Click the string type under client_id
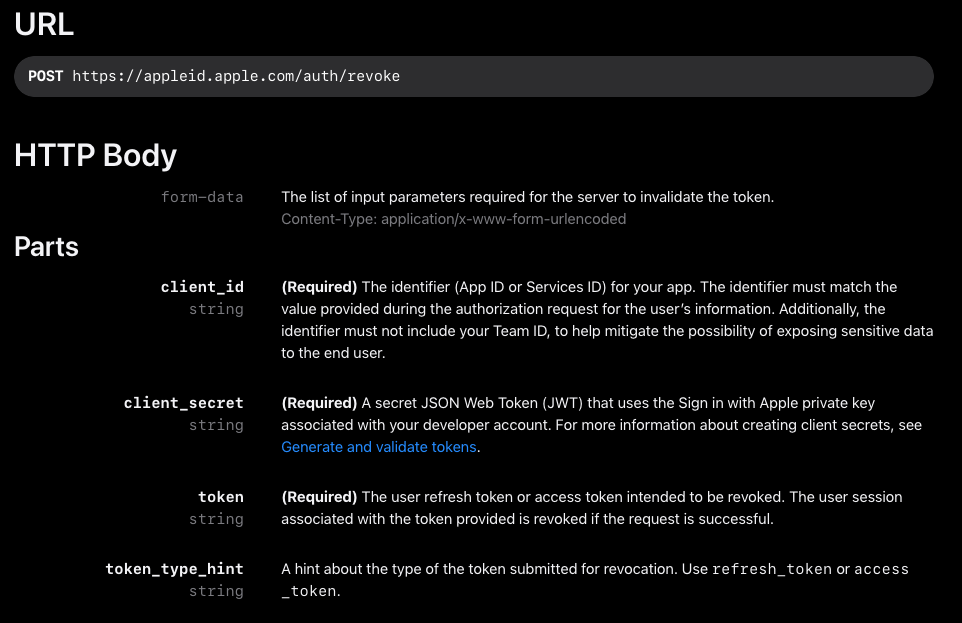This screenshot has width=962, height=623. tap(216, 309)
